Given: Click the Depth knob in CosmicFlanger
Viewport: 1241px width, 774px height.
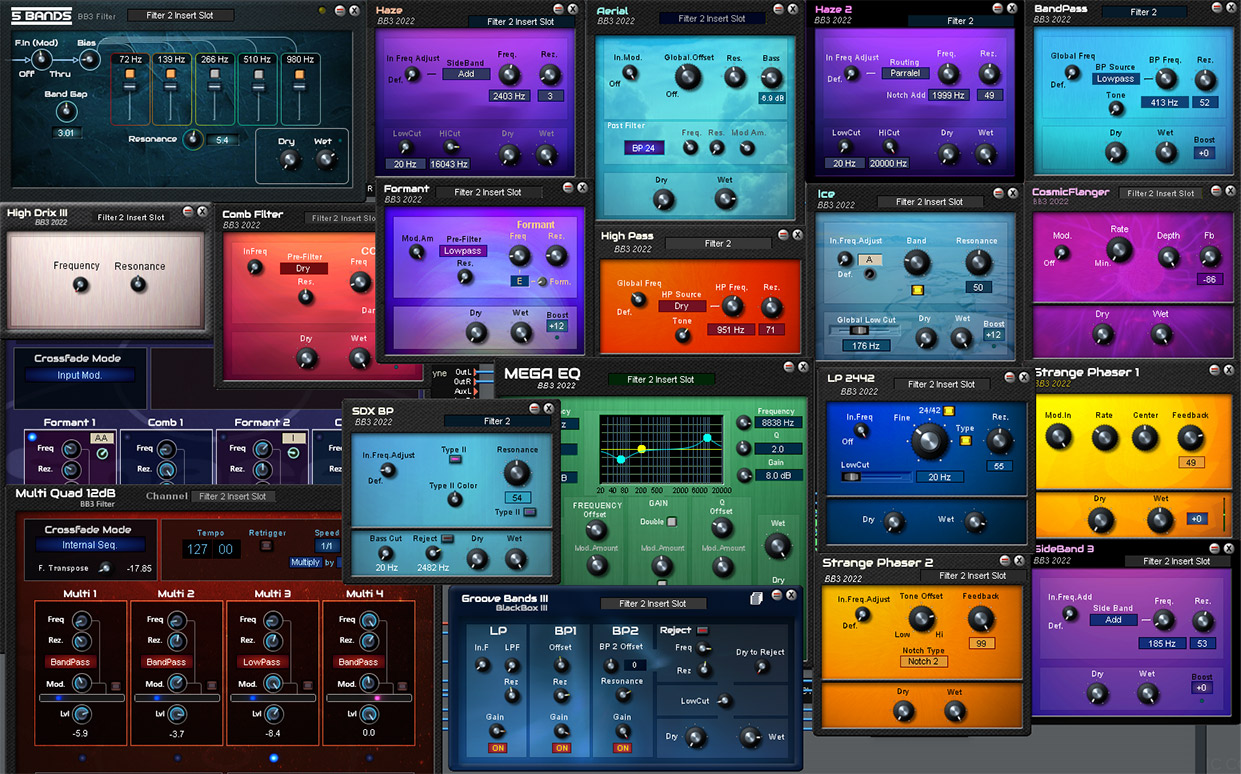Looking at the screenshot, I should point(1168,256).
